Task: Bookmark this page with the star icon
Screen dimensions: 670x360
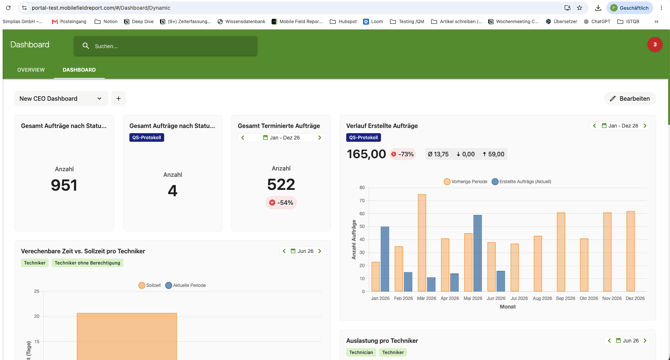Action: pyautogui.click(x=579, y=8)
